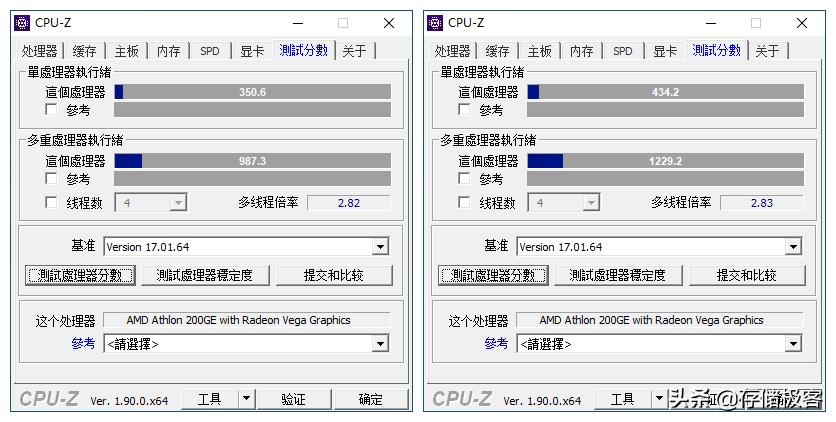This screenshot has width=836, height=422.
Task: Click 工具 button in left window
Action: coord(210,399)
